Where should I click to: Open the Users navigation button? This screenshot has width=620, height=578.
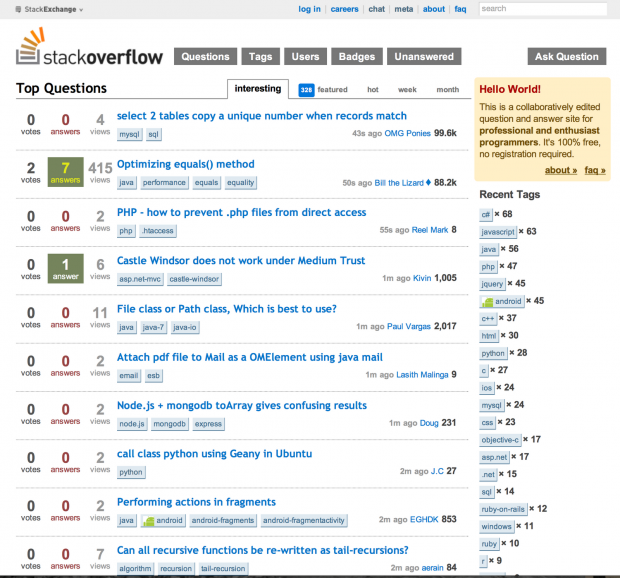(305, 57)
